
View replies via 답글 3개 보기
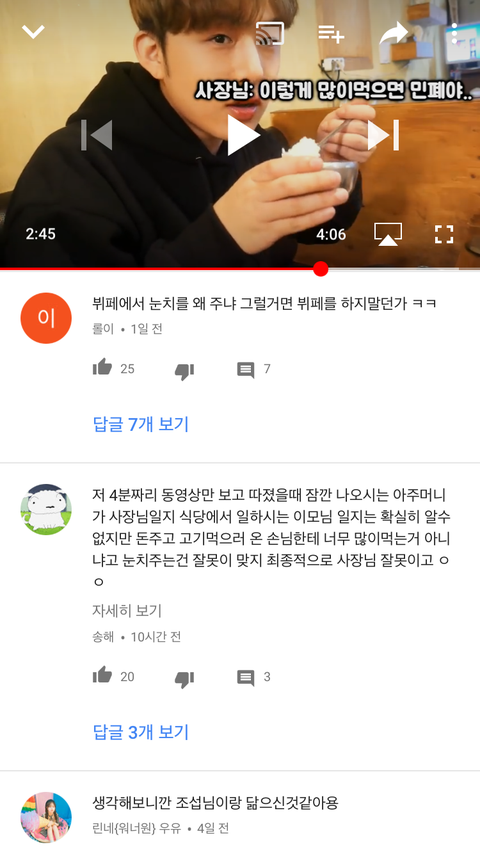pos(141,731)
